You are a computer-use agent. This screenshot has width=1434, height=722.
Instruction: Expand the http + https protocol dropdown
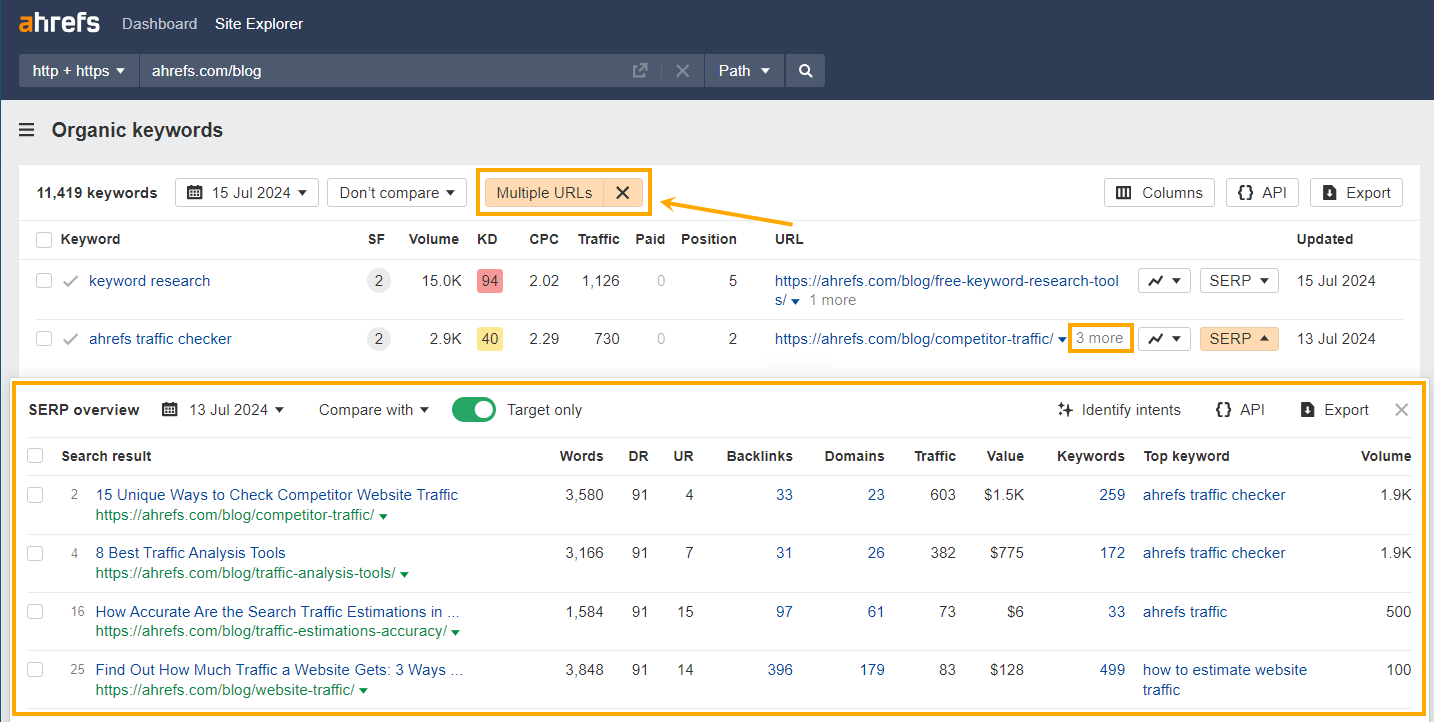pyautogui.click(x=77, y=70)
